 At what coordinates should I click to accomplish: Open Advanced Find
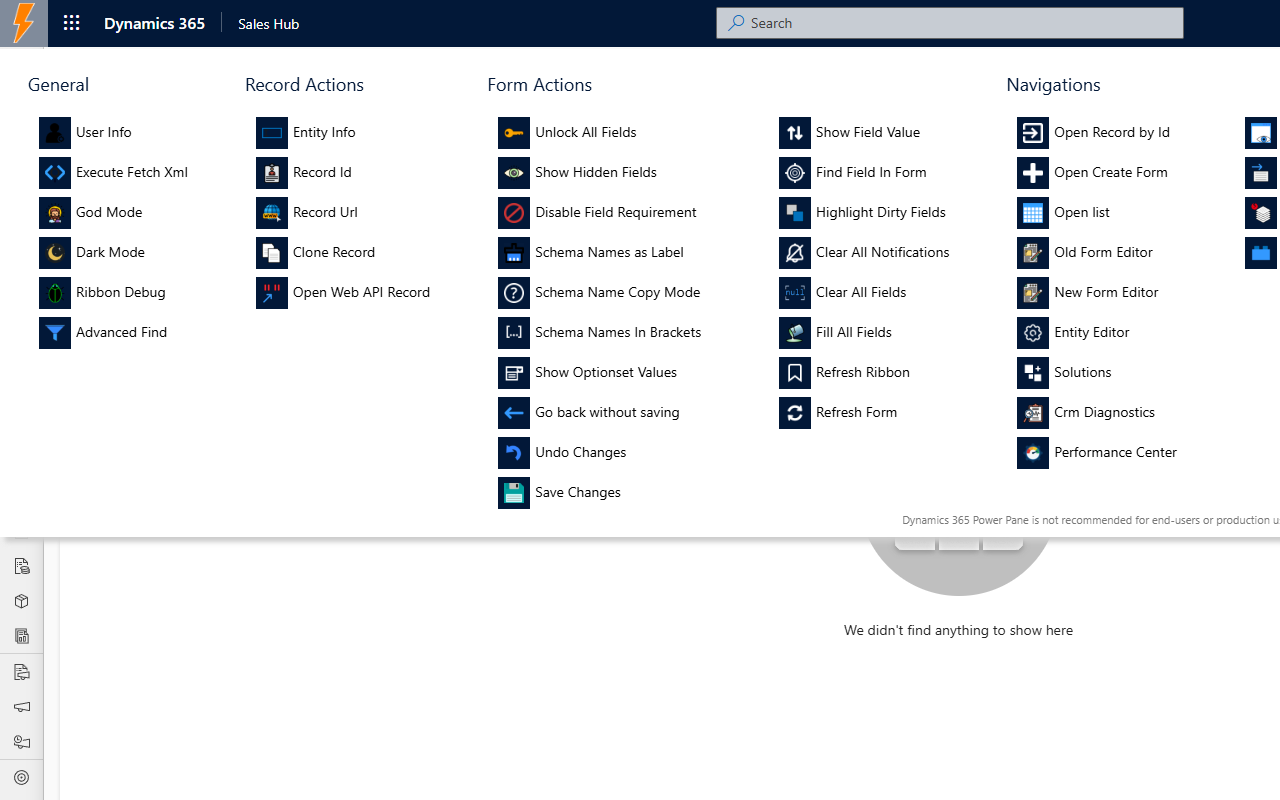[x=121, y=332]
